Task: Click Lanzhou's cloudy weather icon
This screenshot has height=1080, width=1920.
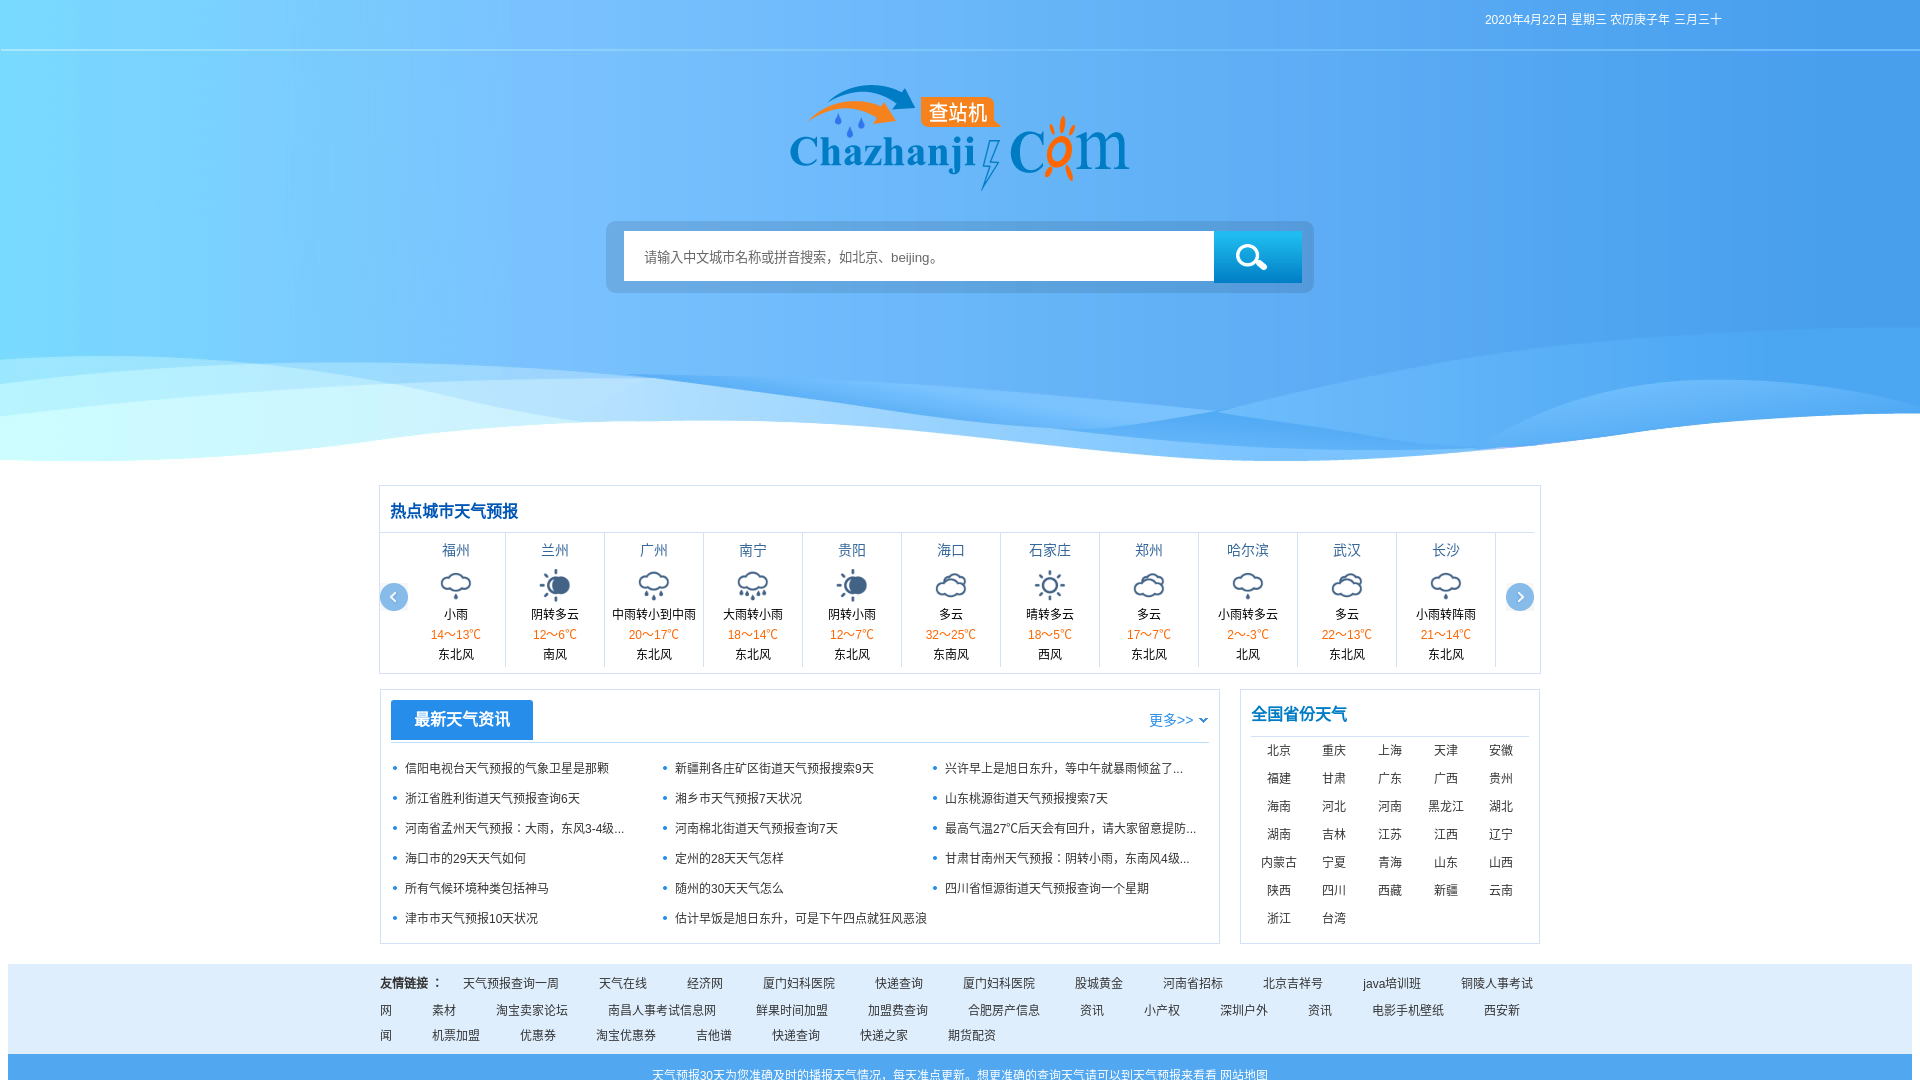Action: pos(555,585)
